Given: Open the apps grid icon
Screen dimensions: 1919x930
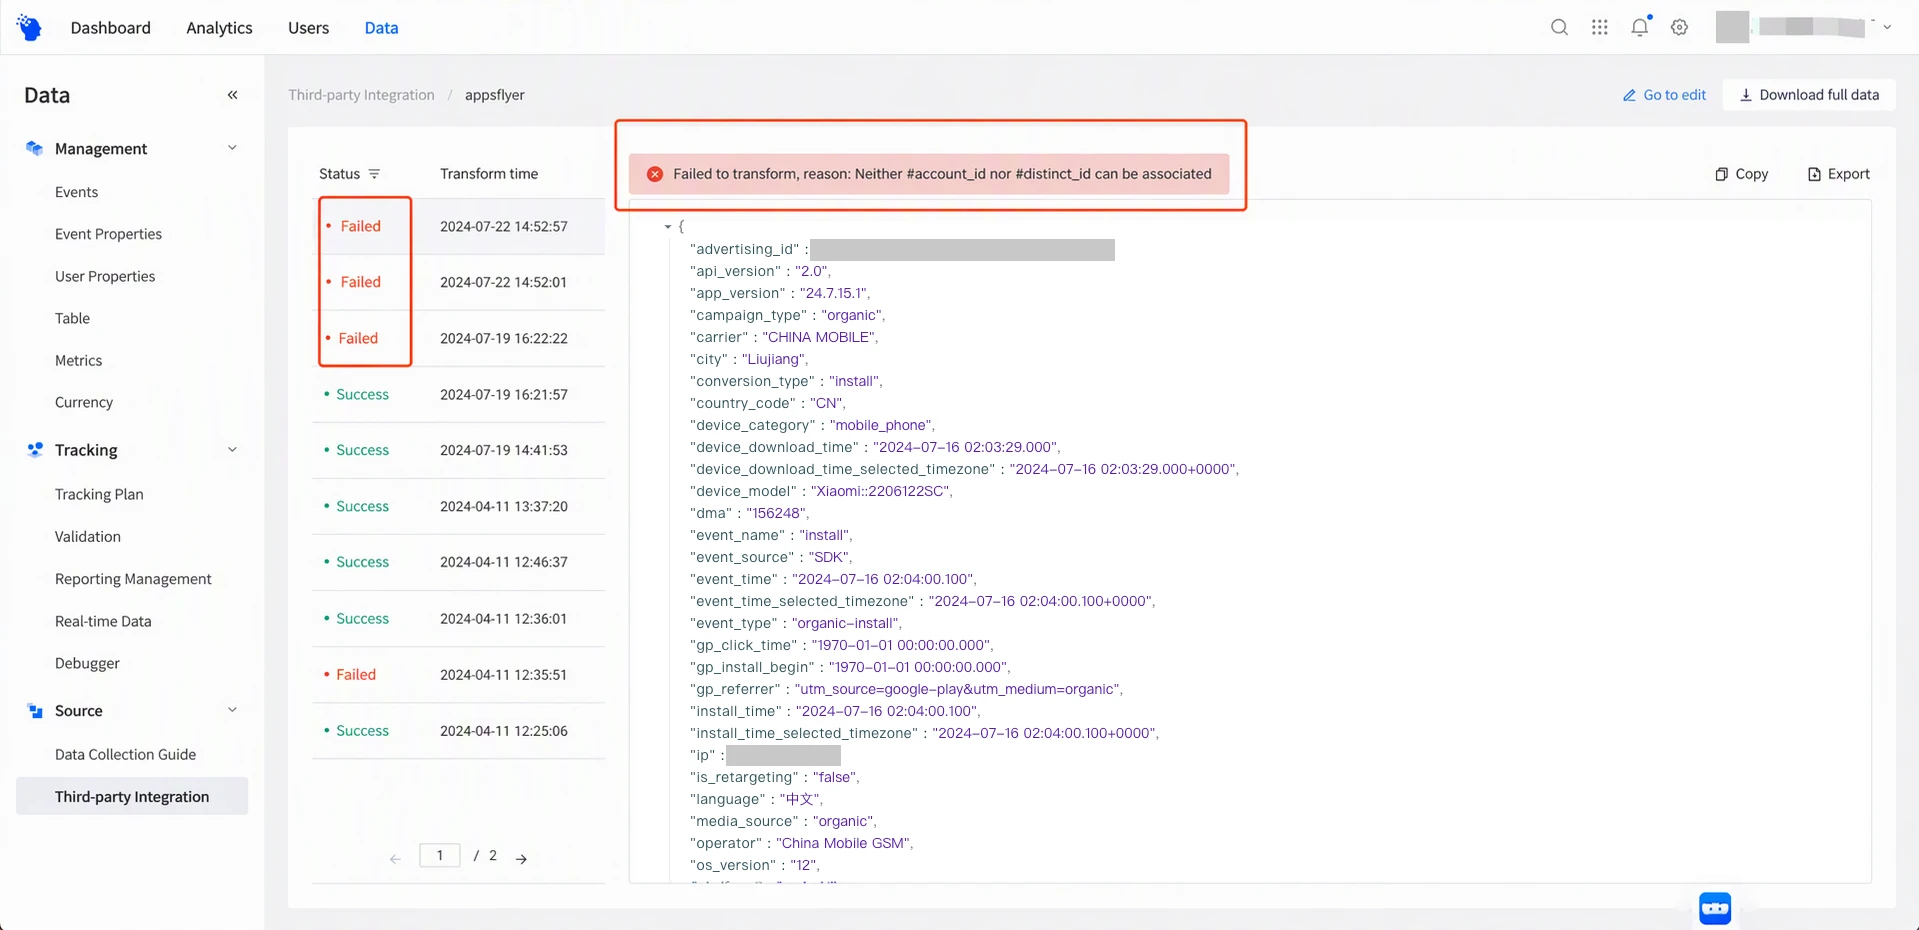Looking at the screenshot, I should pos(1600,27).
